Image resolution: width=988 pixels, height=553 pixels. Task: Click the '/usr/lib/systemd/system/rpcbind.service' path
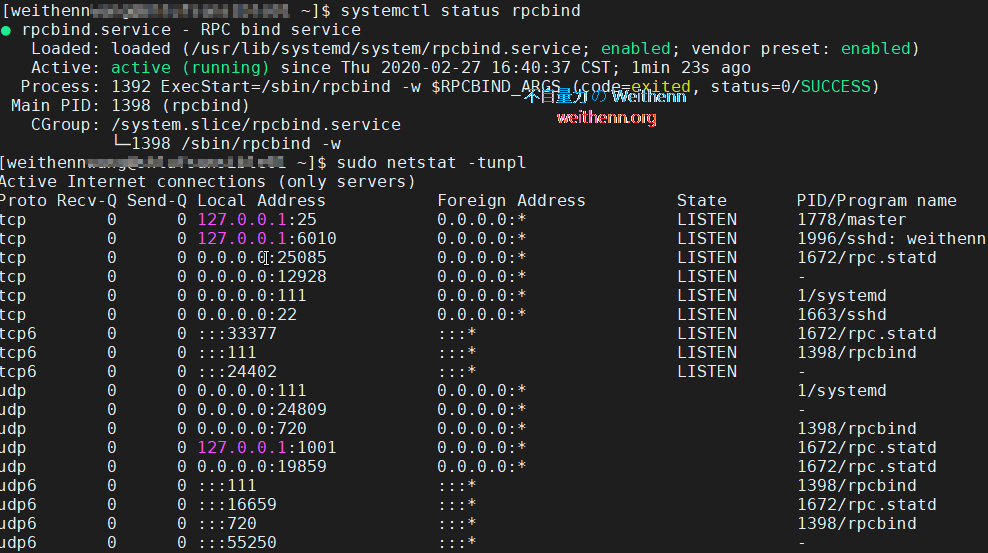(386, 48)
